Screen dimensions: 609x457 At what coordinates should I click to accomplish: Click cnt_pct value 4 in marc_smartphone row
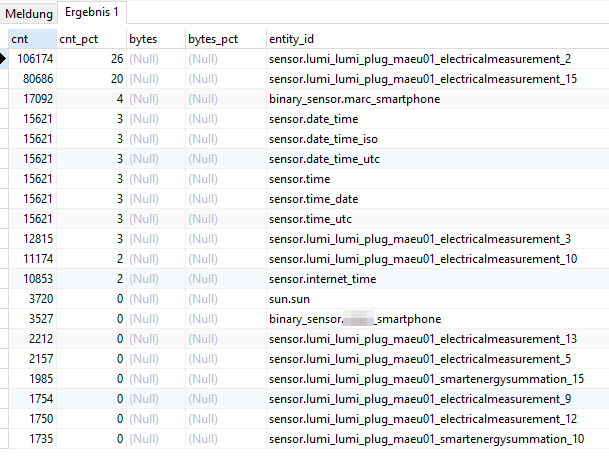[x=91, y=99]
